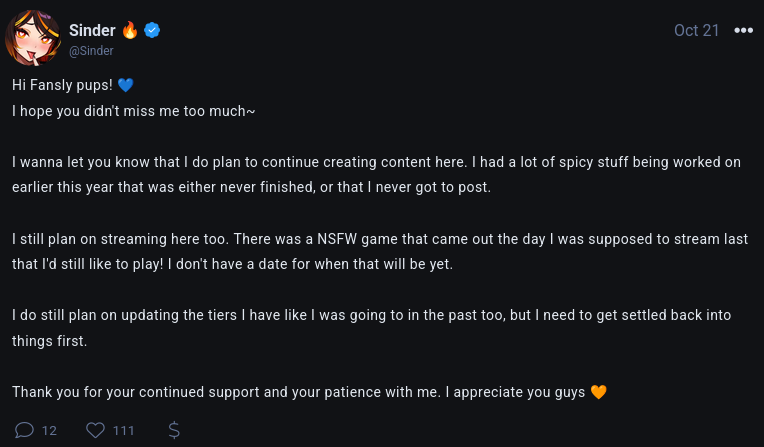Image resolution: width=764 pixels, height=447 pixels.
Task: Expand the three-dot post options menu
Action: click(x=743, y=30)
